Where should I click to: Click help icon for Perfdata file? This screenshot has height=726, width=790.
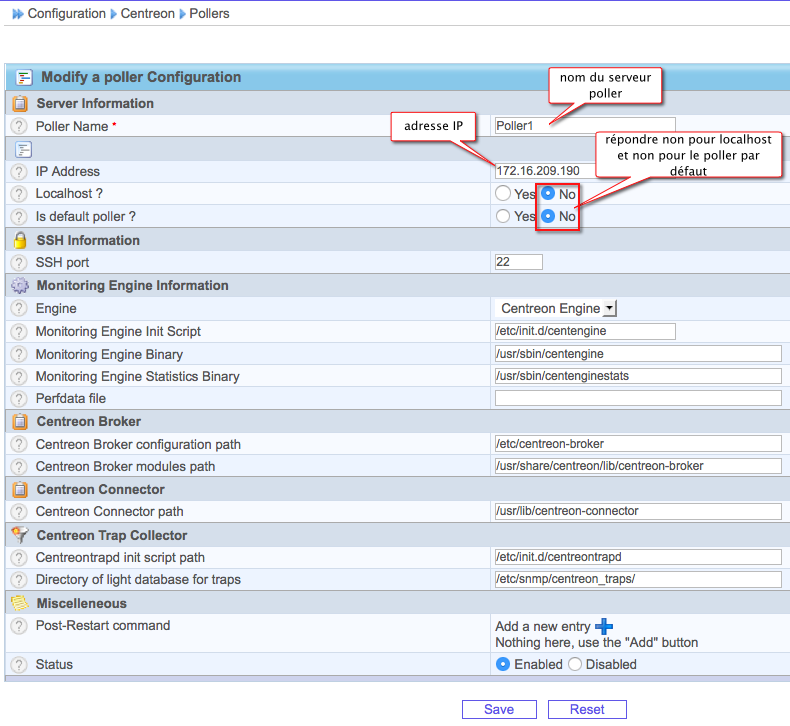(x=19, y=399)
